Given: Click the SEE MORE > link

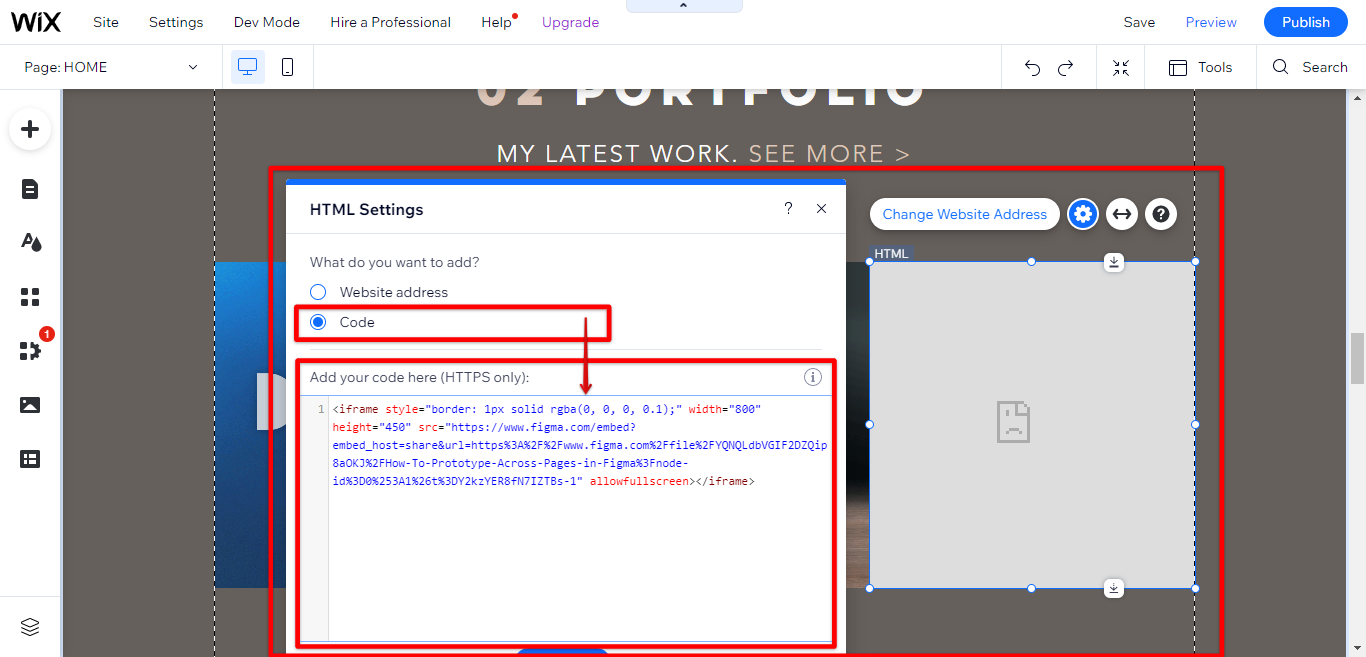Looking at the screenshot, I should [x=829, y=154].
